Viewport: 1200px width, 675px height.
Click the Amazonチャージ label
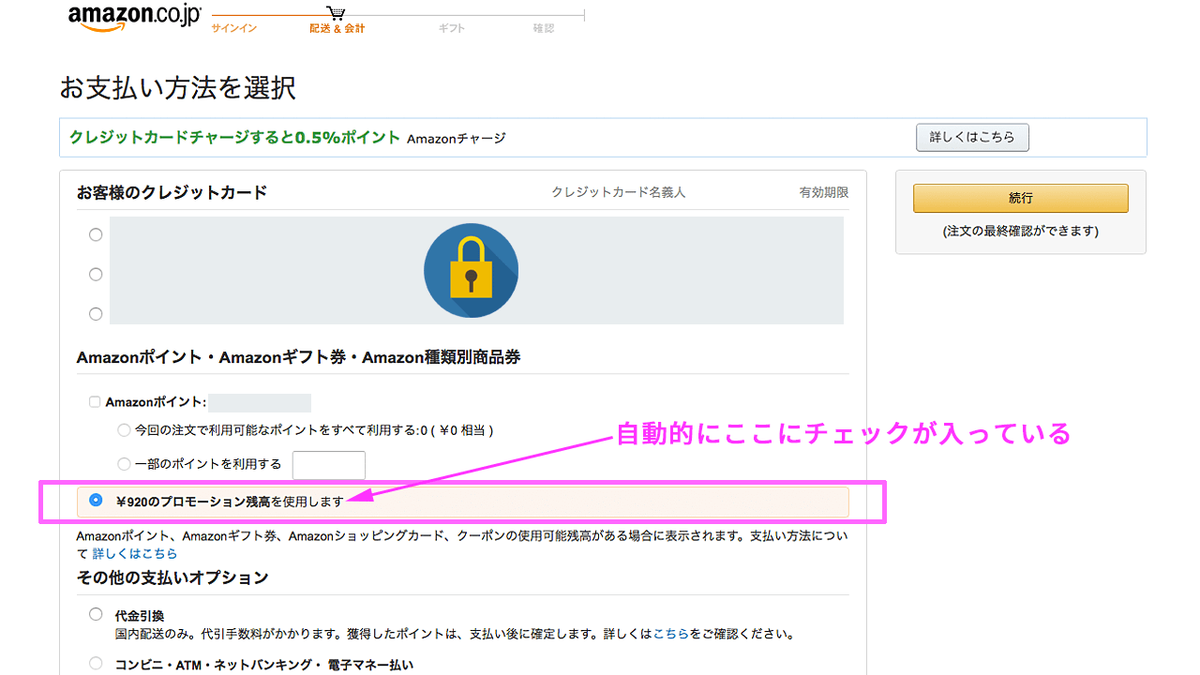click(456, 139)
